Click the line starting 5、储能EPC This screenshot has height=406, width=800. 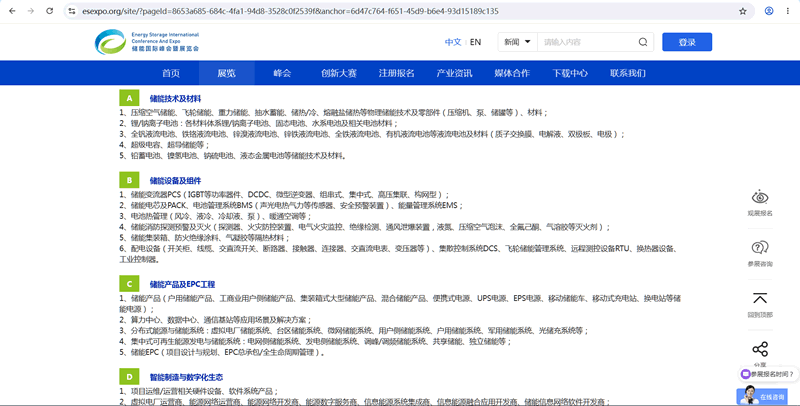[x=222, y=352]
